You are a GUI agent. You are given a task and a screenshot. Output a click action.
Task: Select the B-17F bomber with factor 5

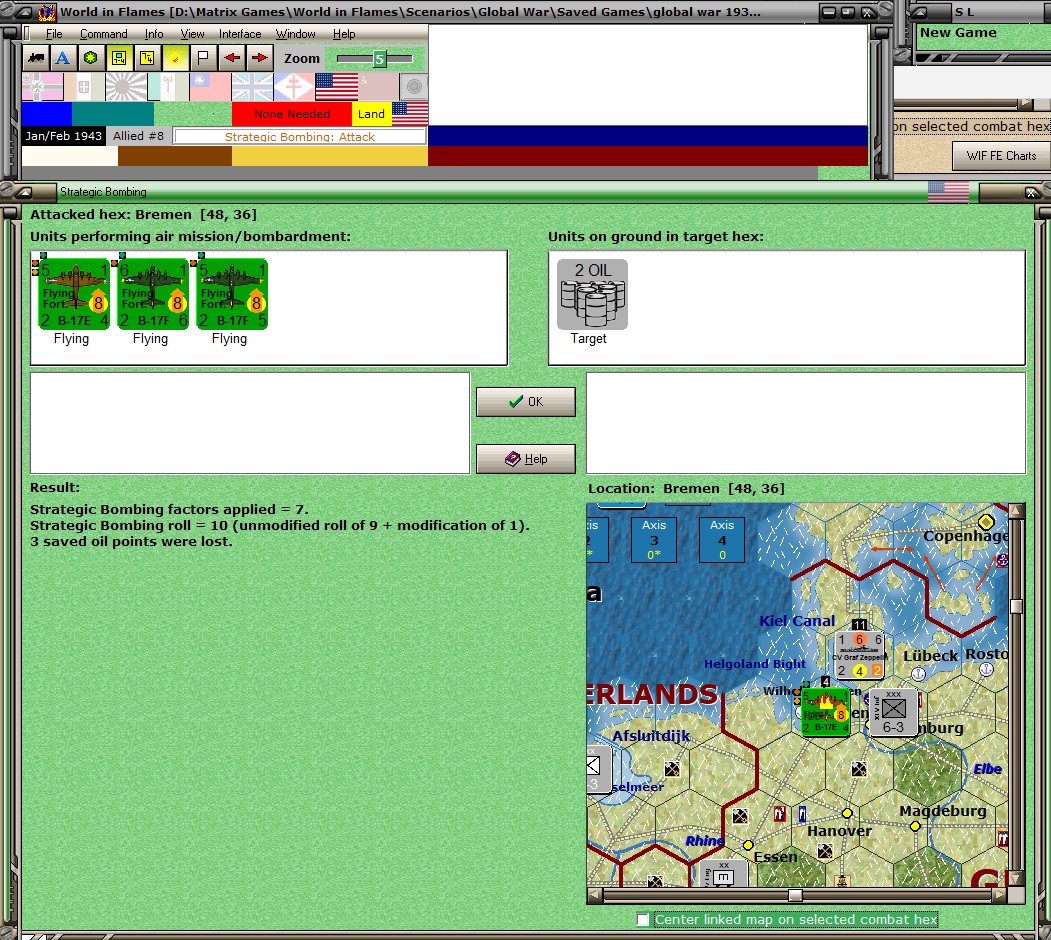[x=232, y=294]
